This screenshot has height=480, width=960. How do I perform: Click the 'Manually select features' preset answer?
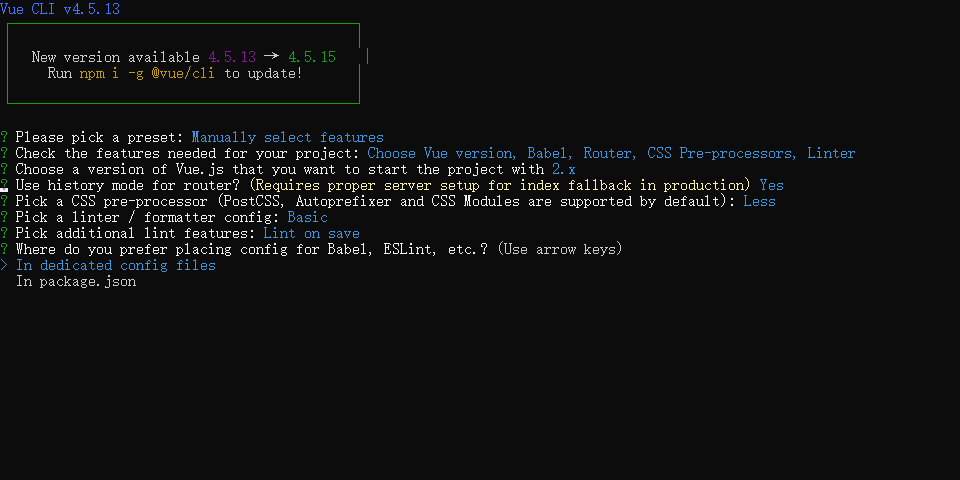click(x=288, y=137)
